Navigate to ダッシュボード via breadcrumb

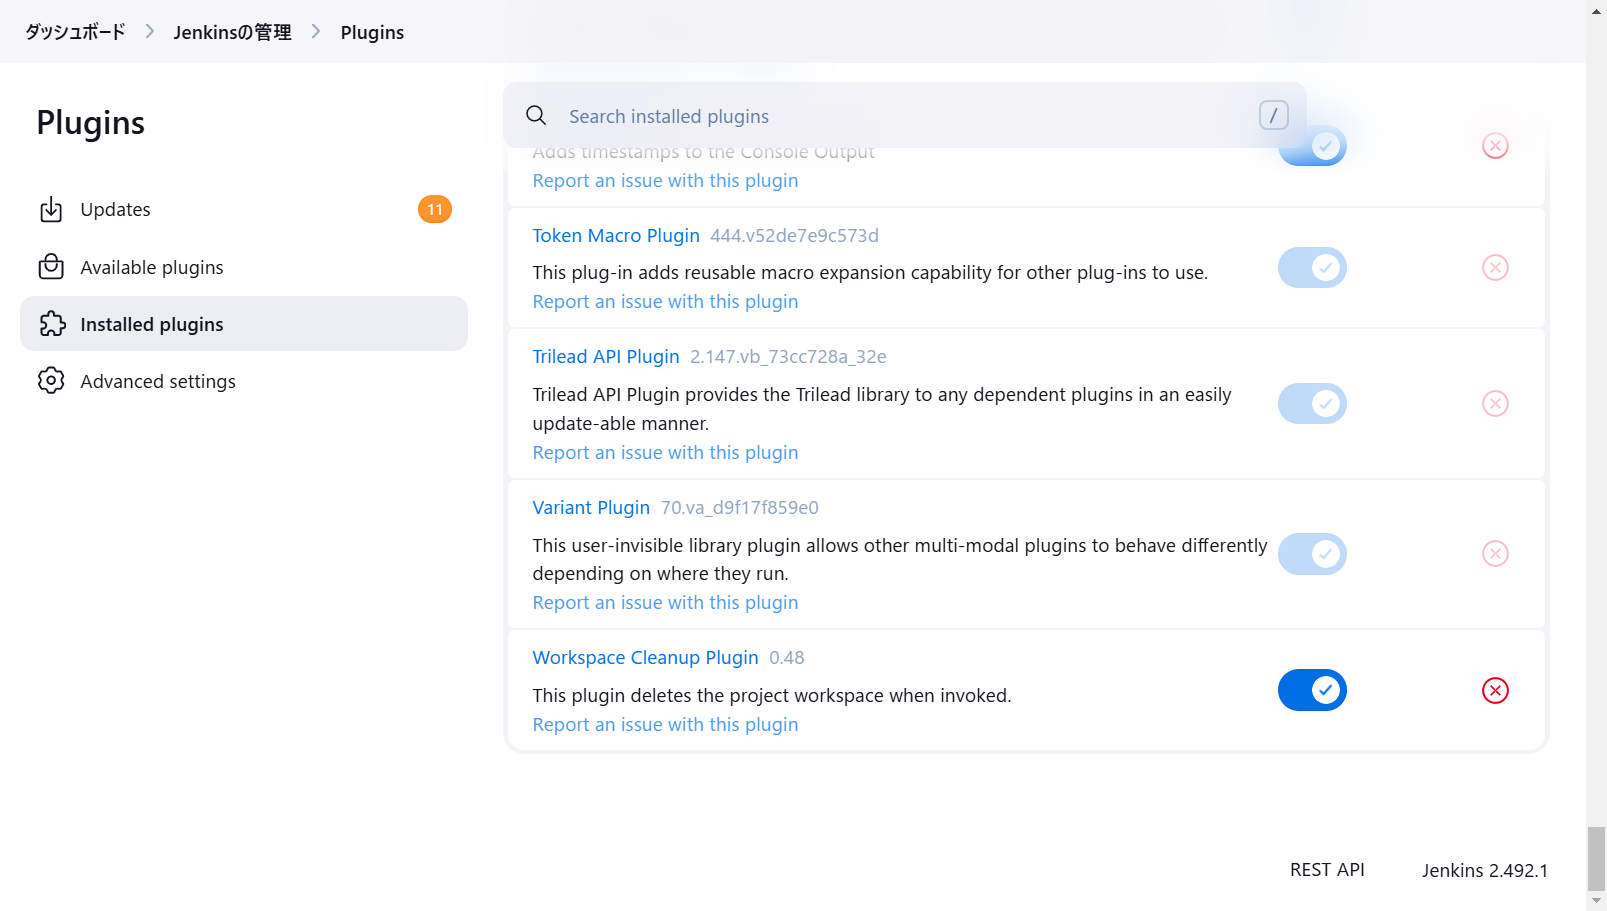point(74,31)
